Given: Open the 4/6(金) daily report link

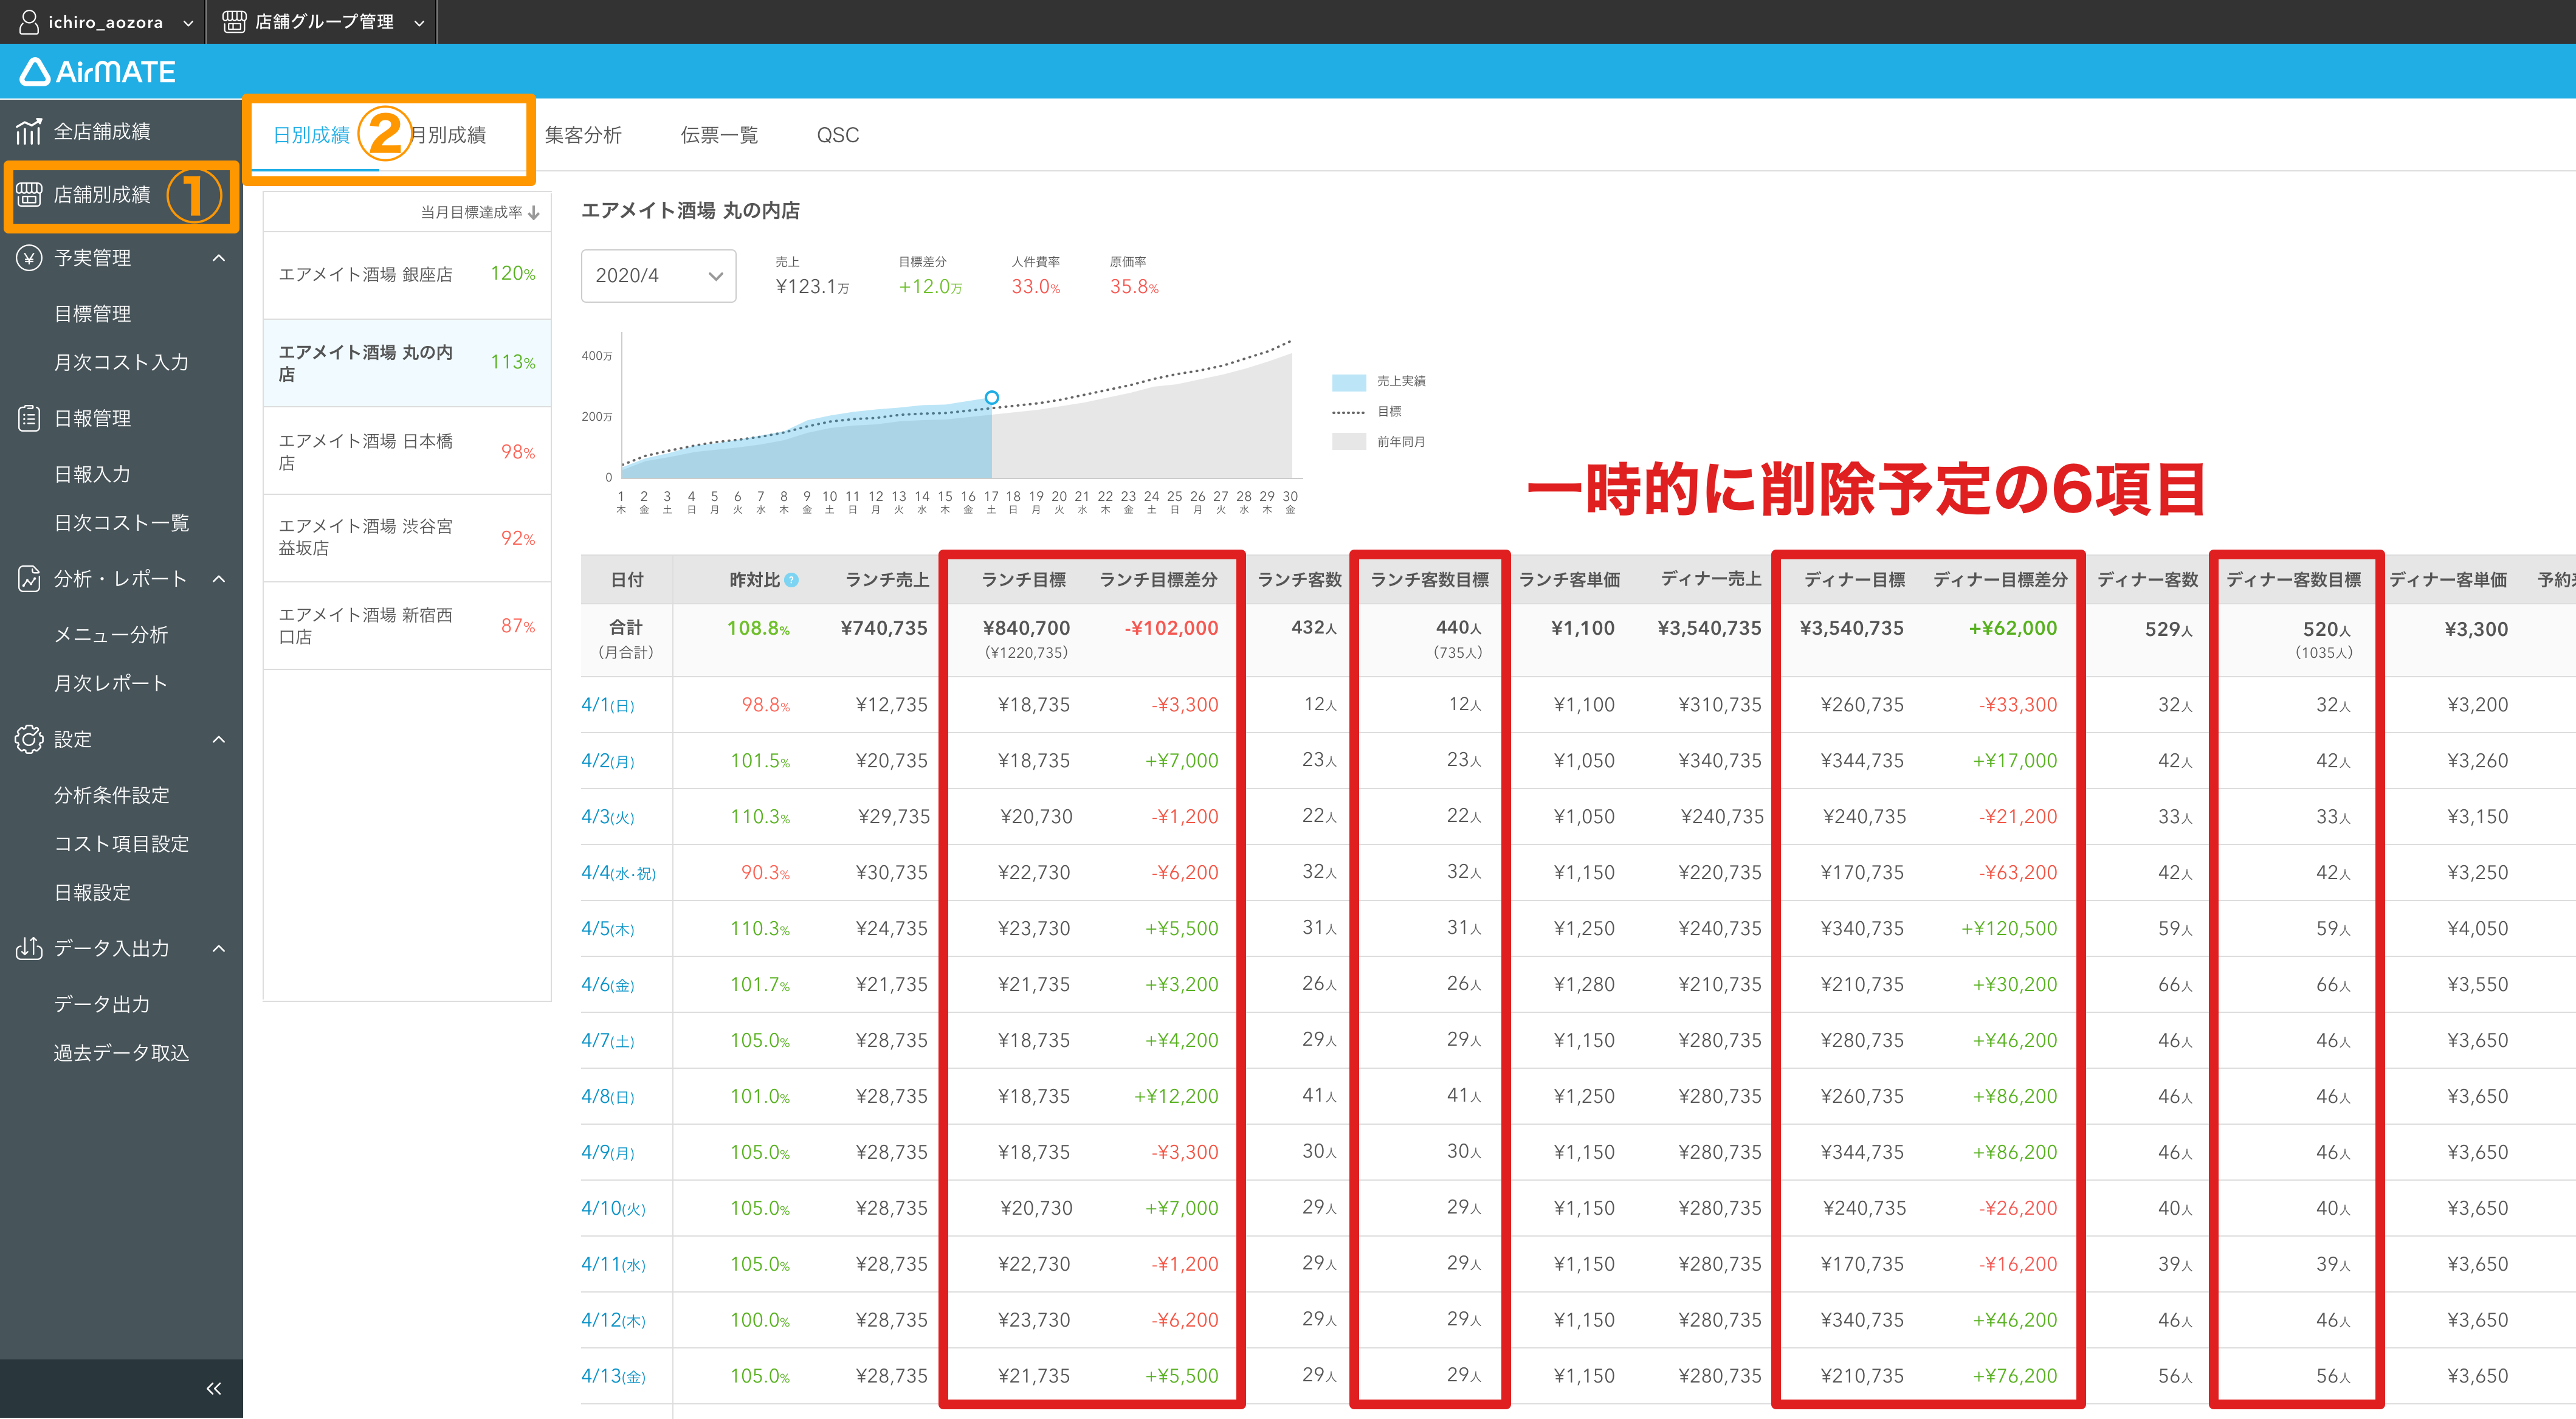Looking at the screenshot, I should (x=608, y=985).
